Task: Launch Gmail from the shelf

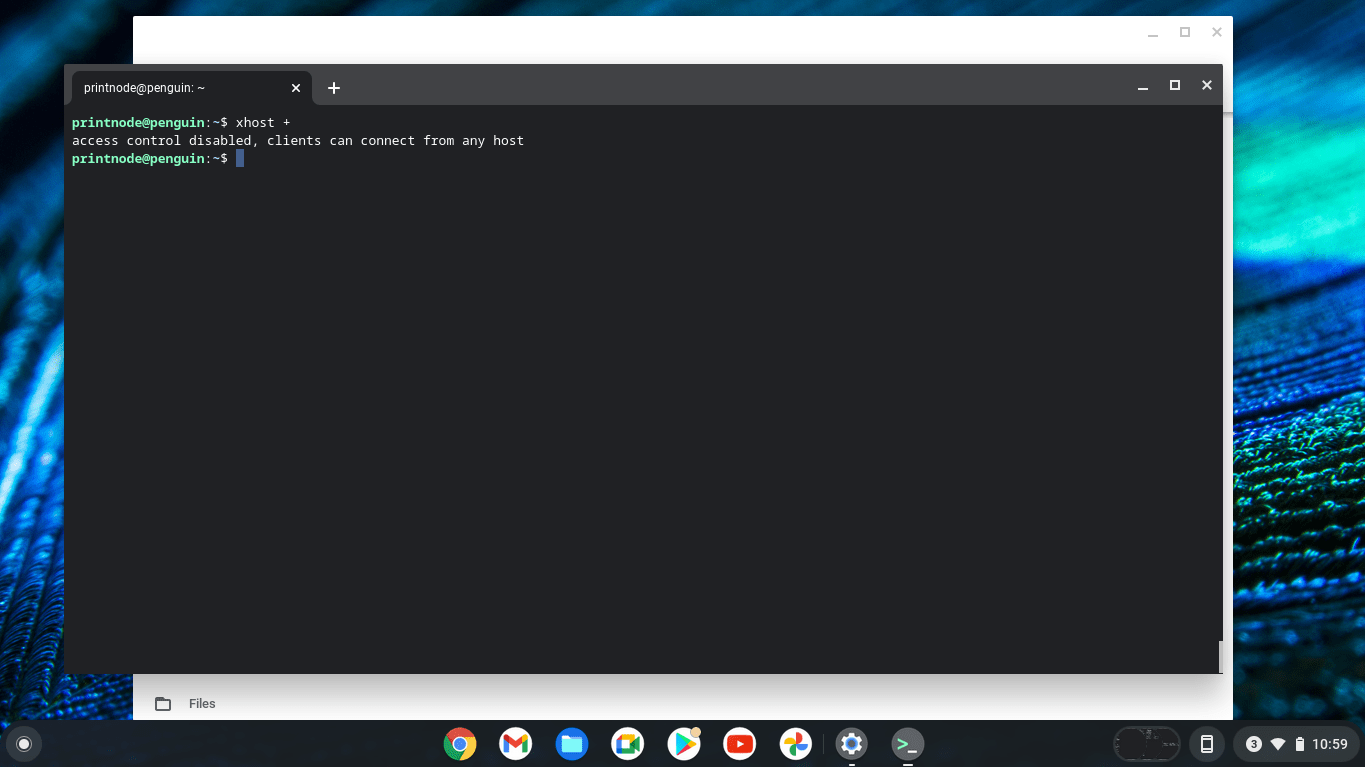Action: tap(516, 743)
